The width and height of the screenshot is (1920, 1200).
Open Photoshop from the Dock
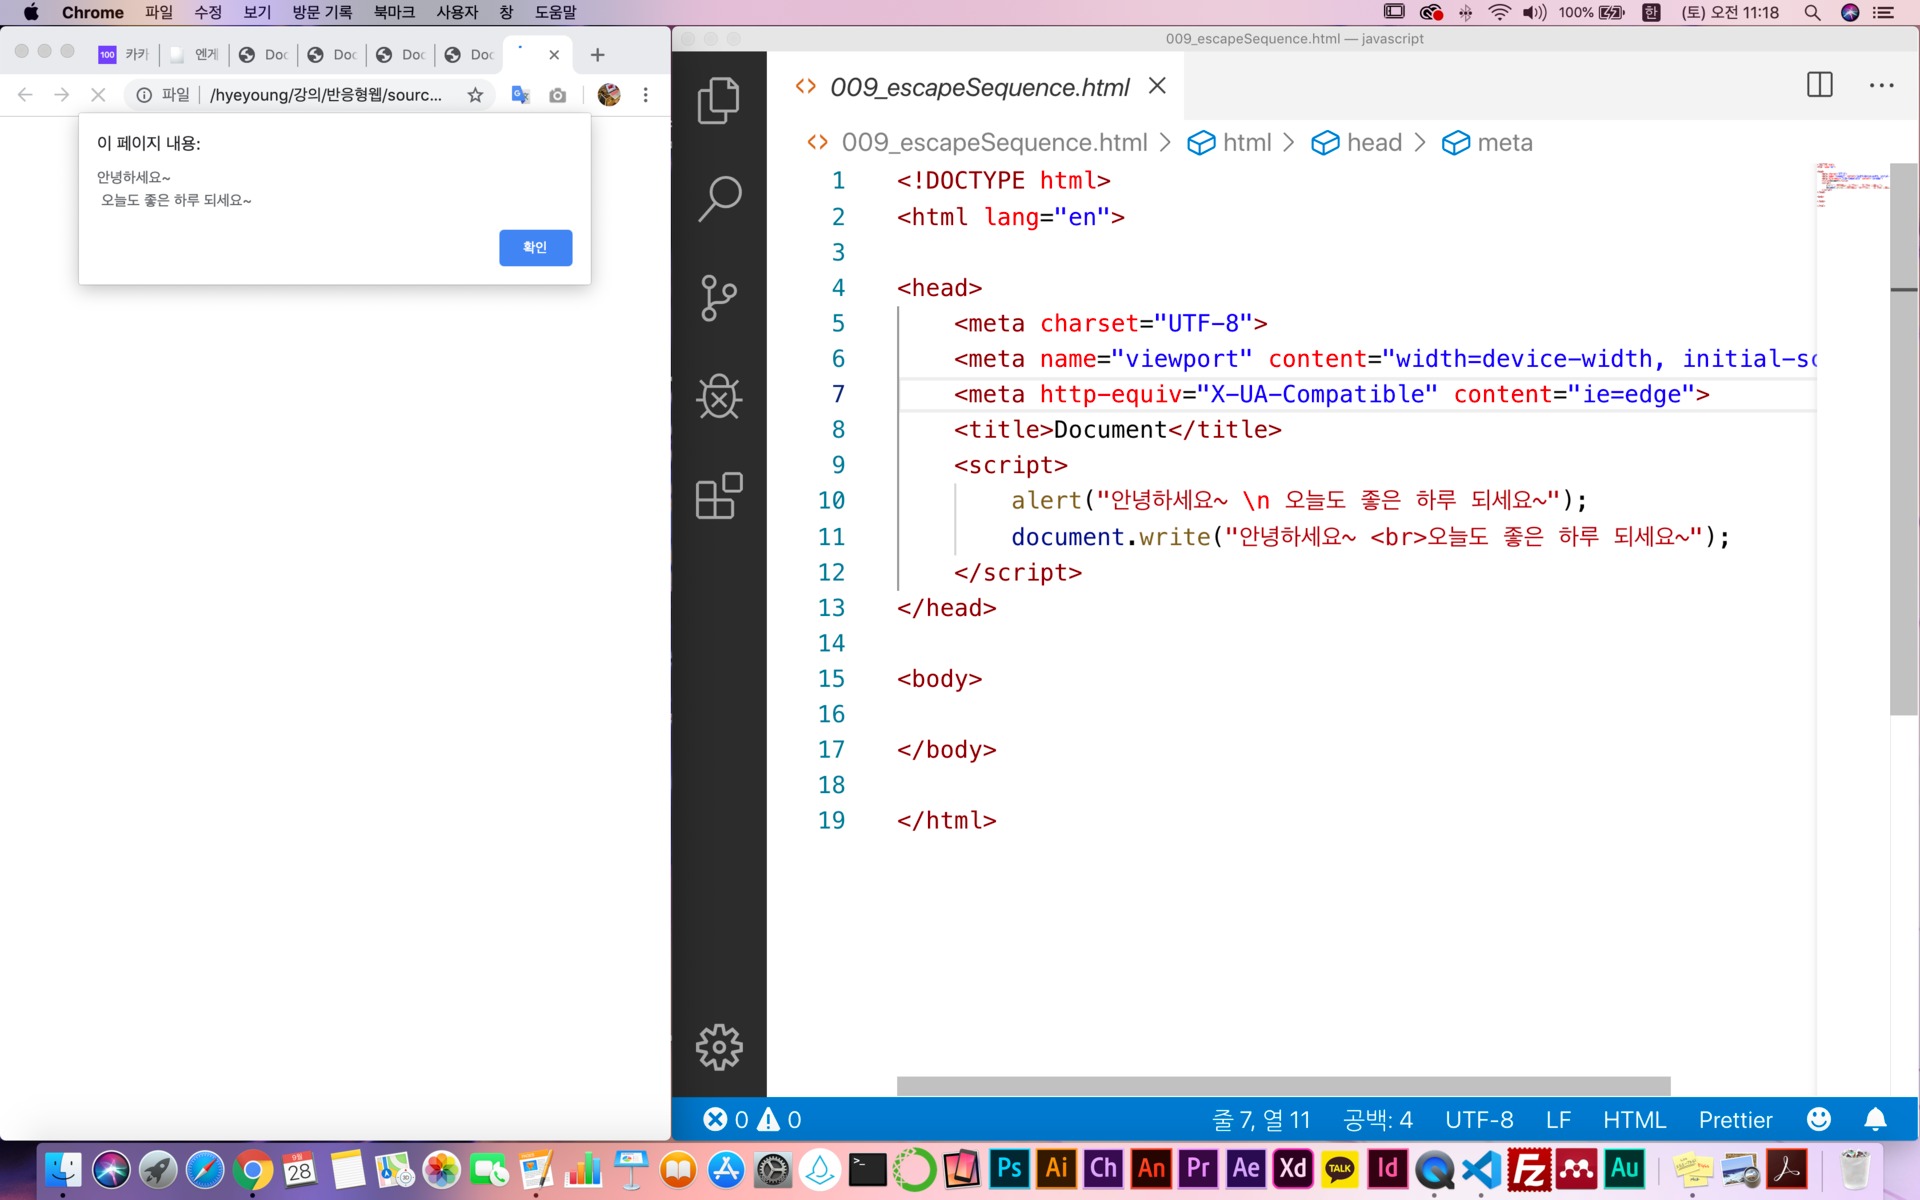(1009, 1168)
